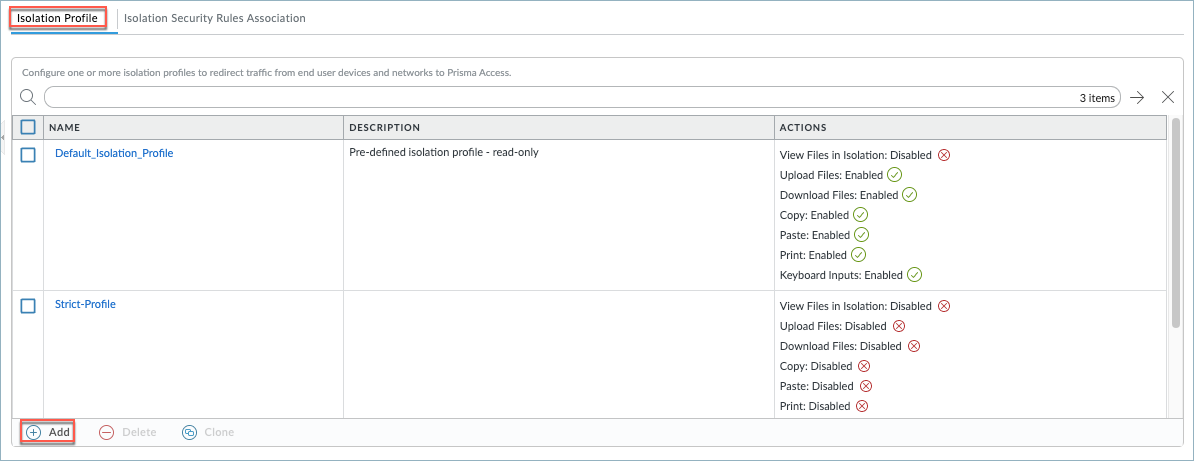Click the Clone icon in bottom toolbar

tap(189, 432)
